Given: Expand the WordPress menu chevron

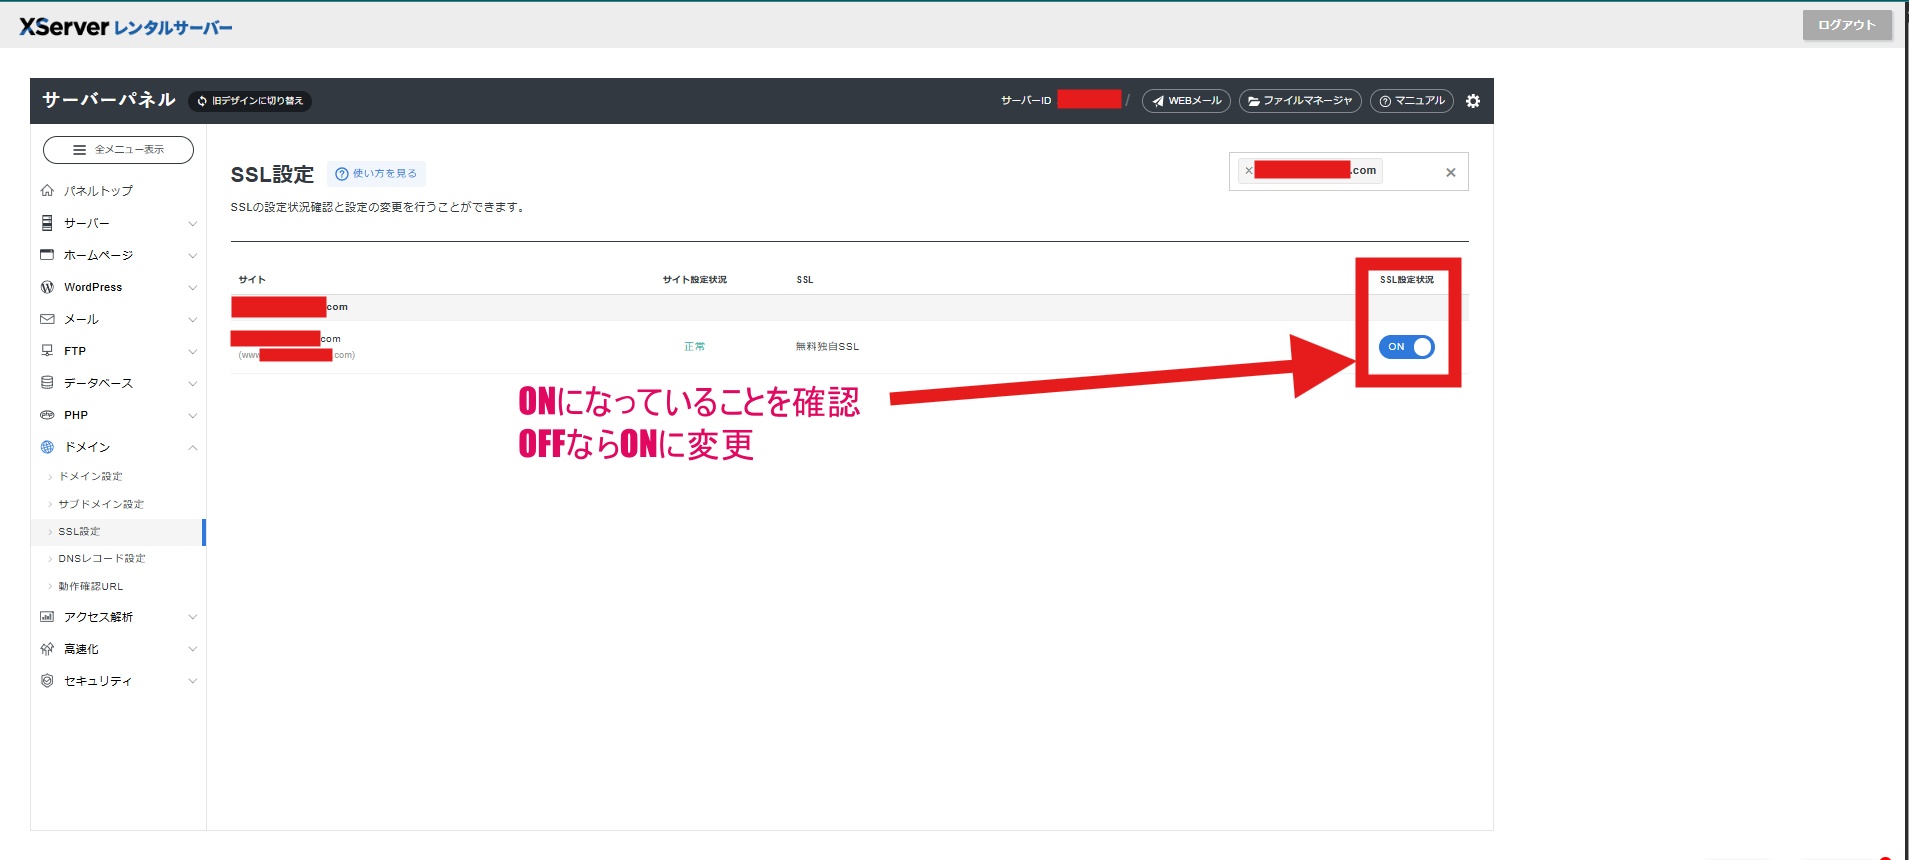Looking at the screenshot, I should click(x=193, y=288).
